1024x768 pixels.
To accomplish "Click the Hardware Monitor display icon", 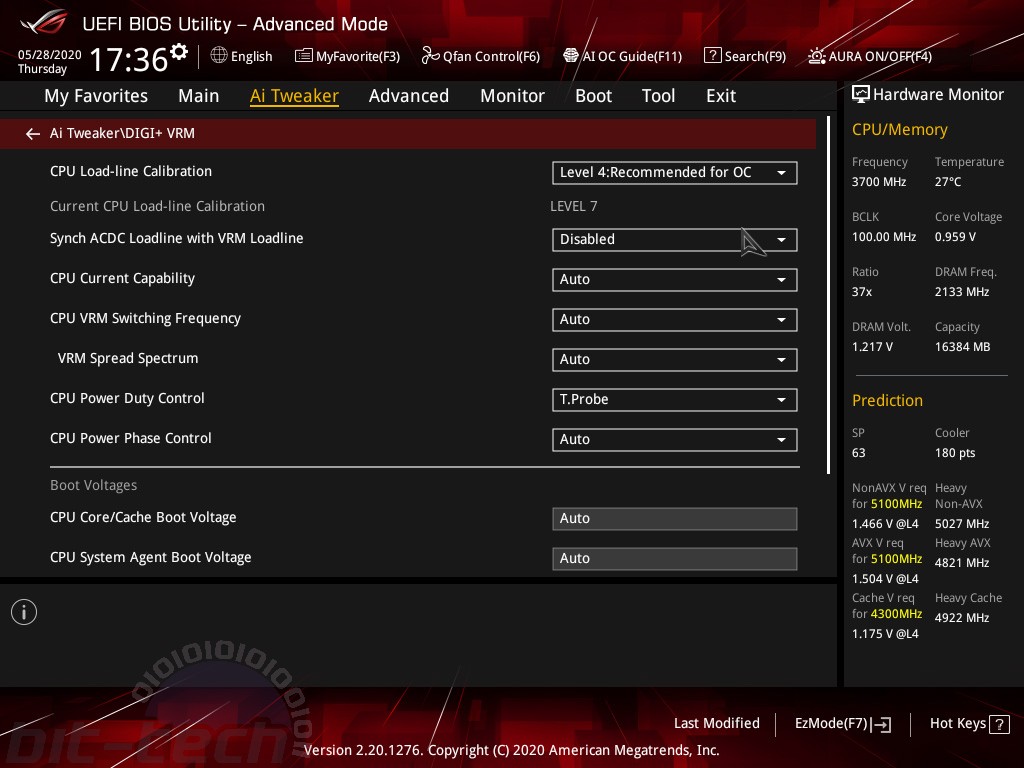I will click(x=861, y=95).
